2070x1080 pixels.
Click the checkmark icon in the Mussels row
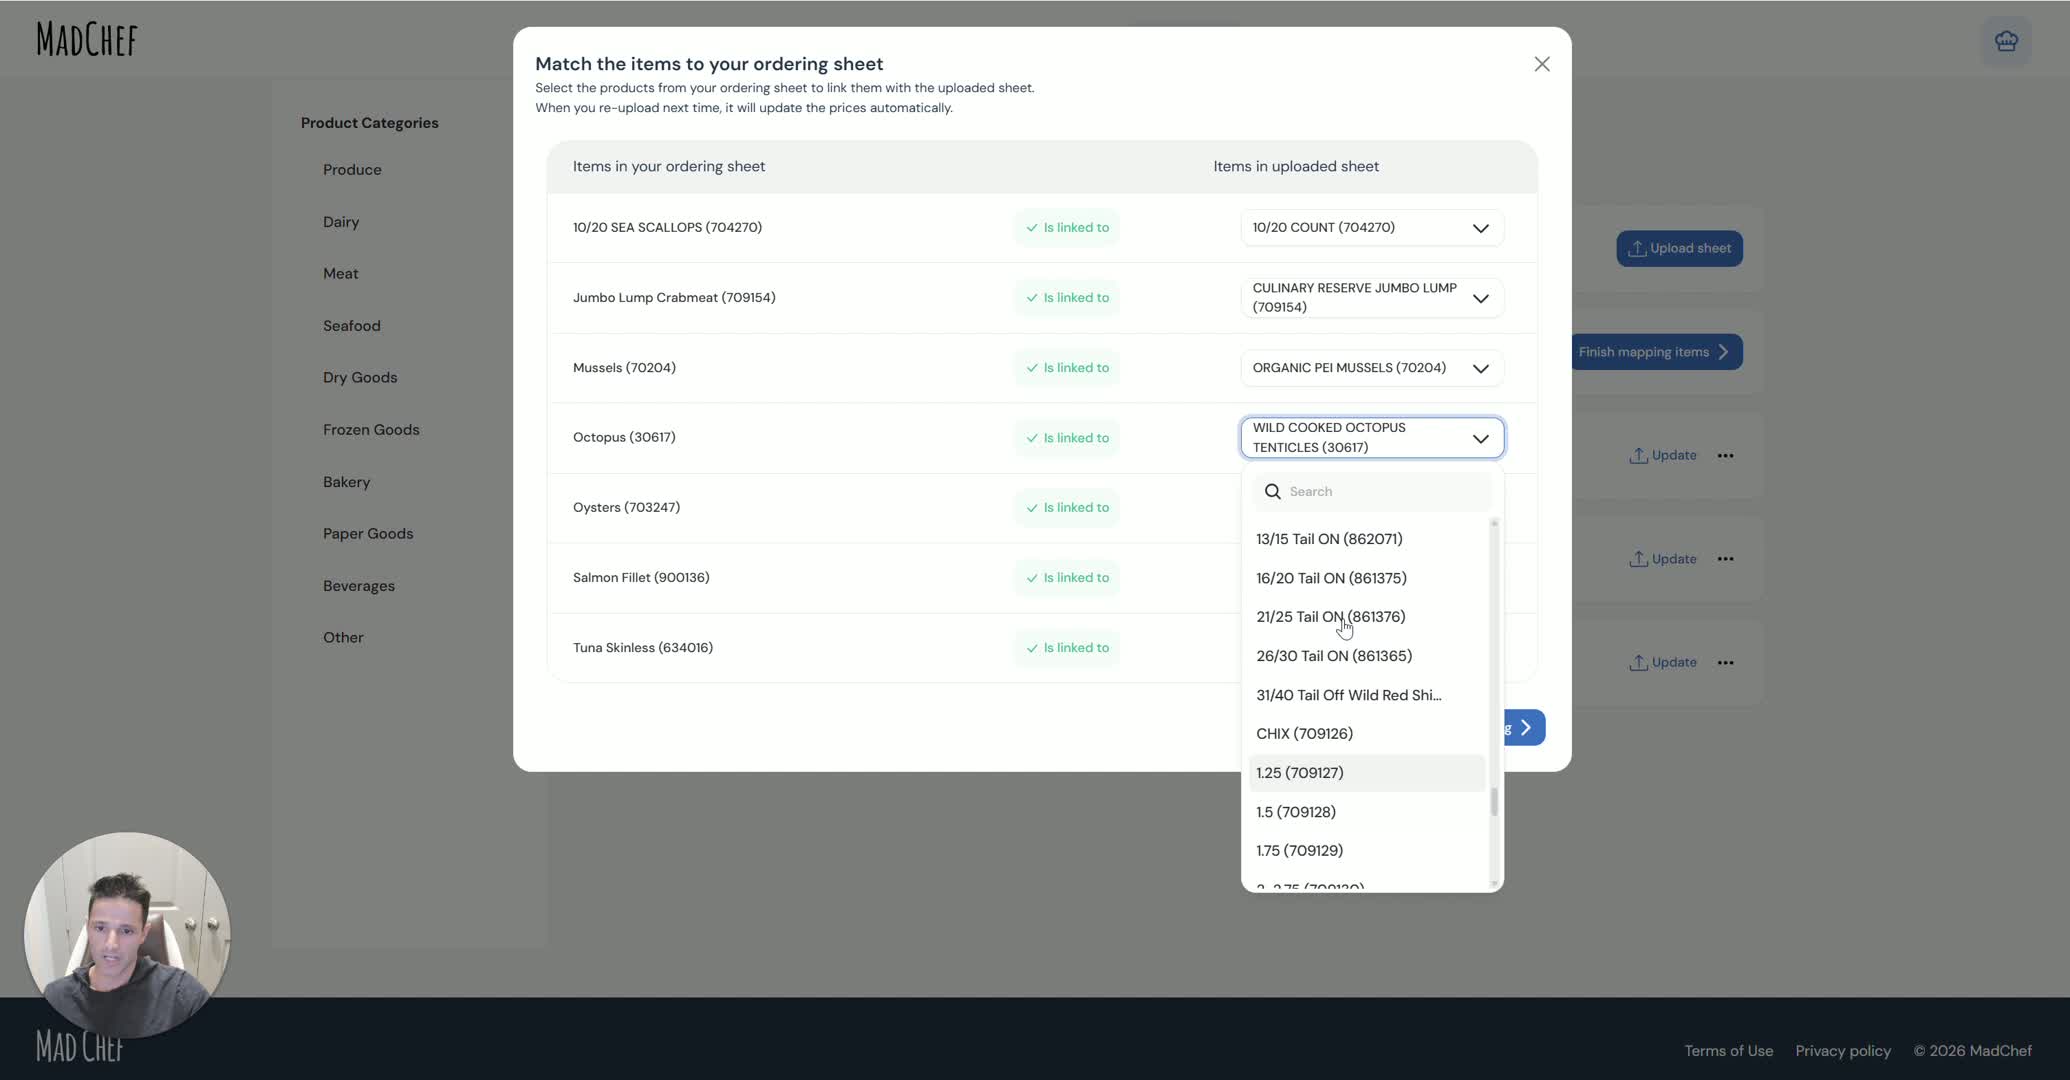[1032, 368]
